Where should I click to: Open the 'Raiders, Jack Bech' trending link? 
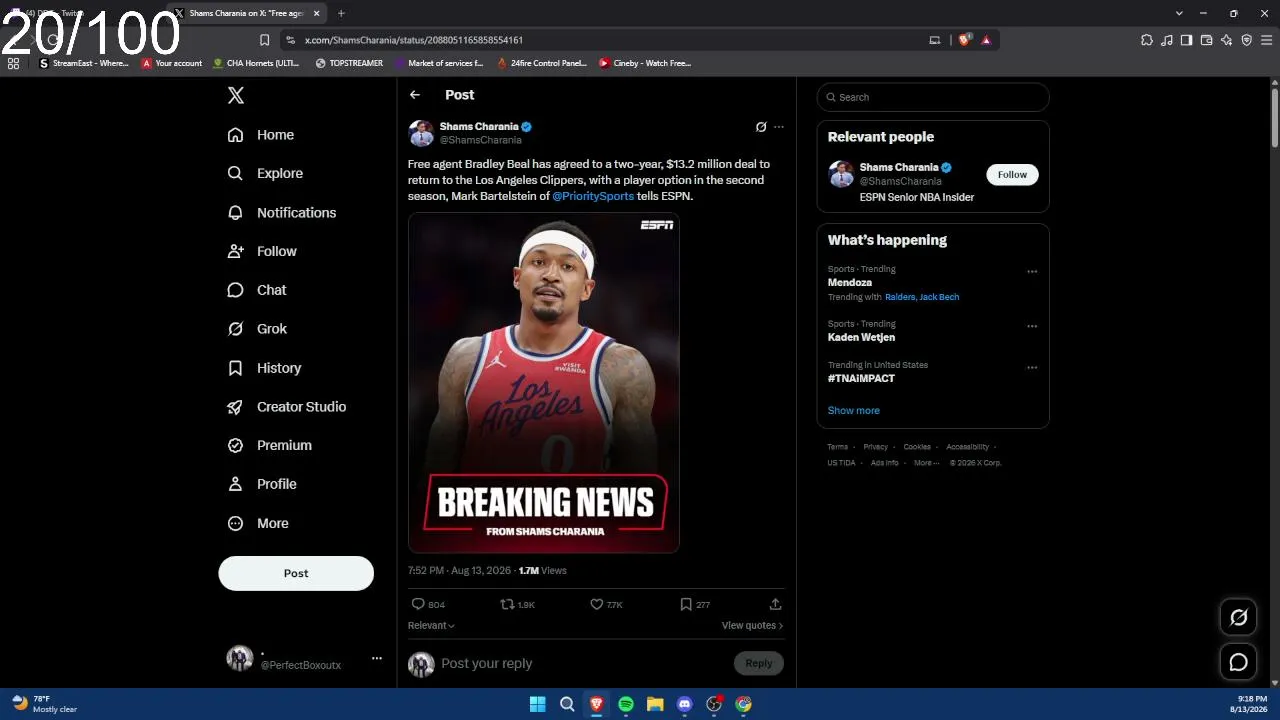point(922,297)
